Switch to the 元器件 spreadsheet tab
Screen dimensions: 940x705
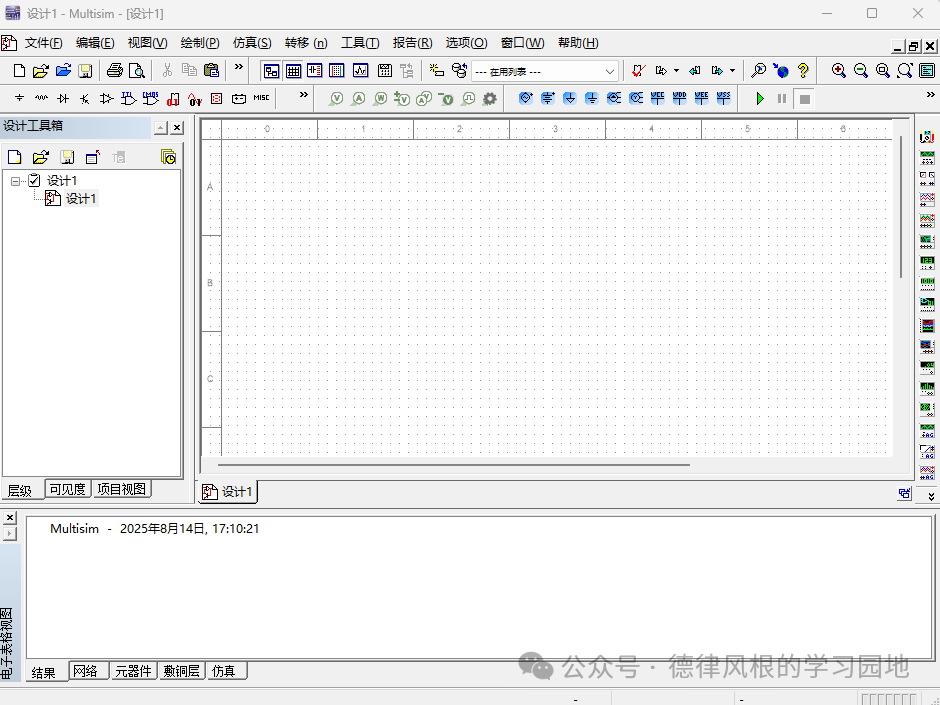point(133,671)
